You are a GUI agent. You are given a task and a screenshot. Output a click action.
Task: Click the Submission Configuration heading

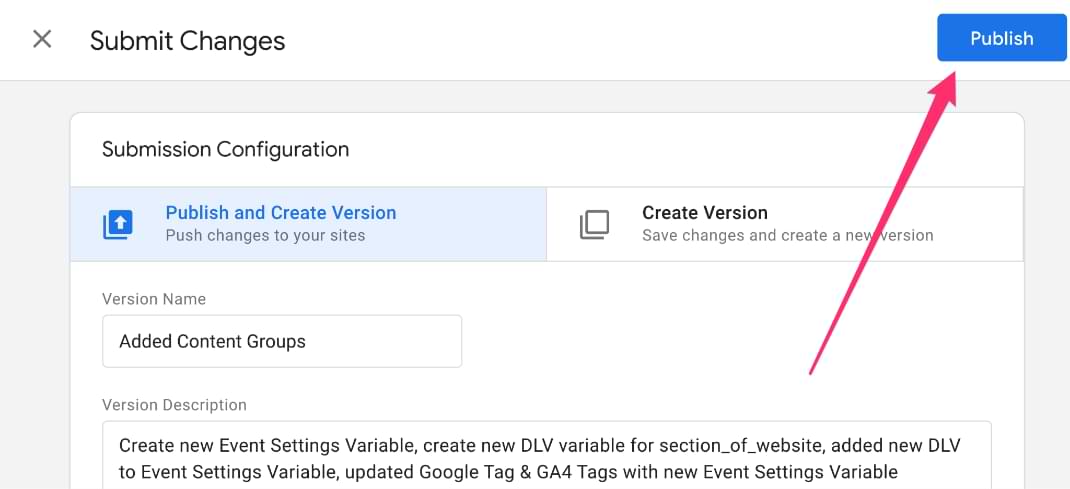pyautogui.click(x=225, y=149)
